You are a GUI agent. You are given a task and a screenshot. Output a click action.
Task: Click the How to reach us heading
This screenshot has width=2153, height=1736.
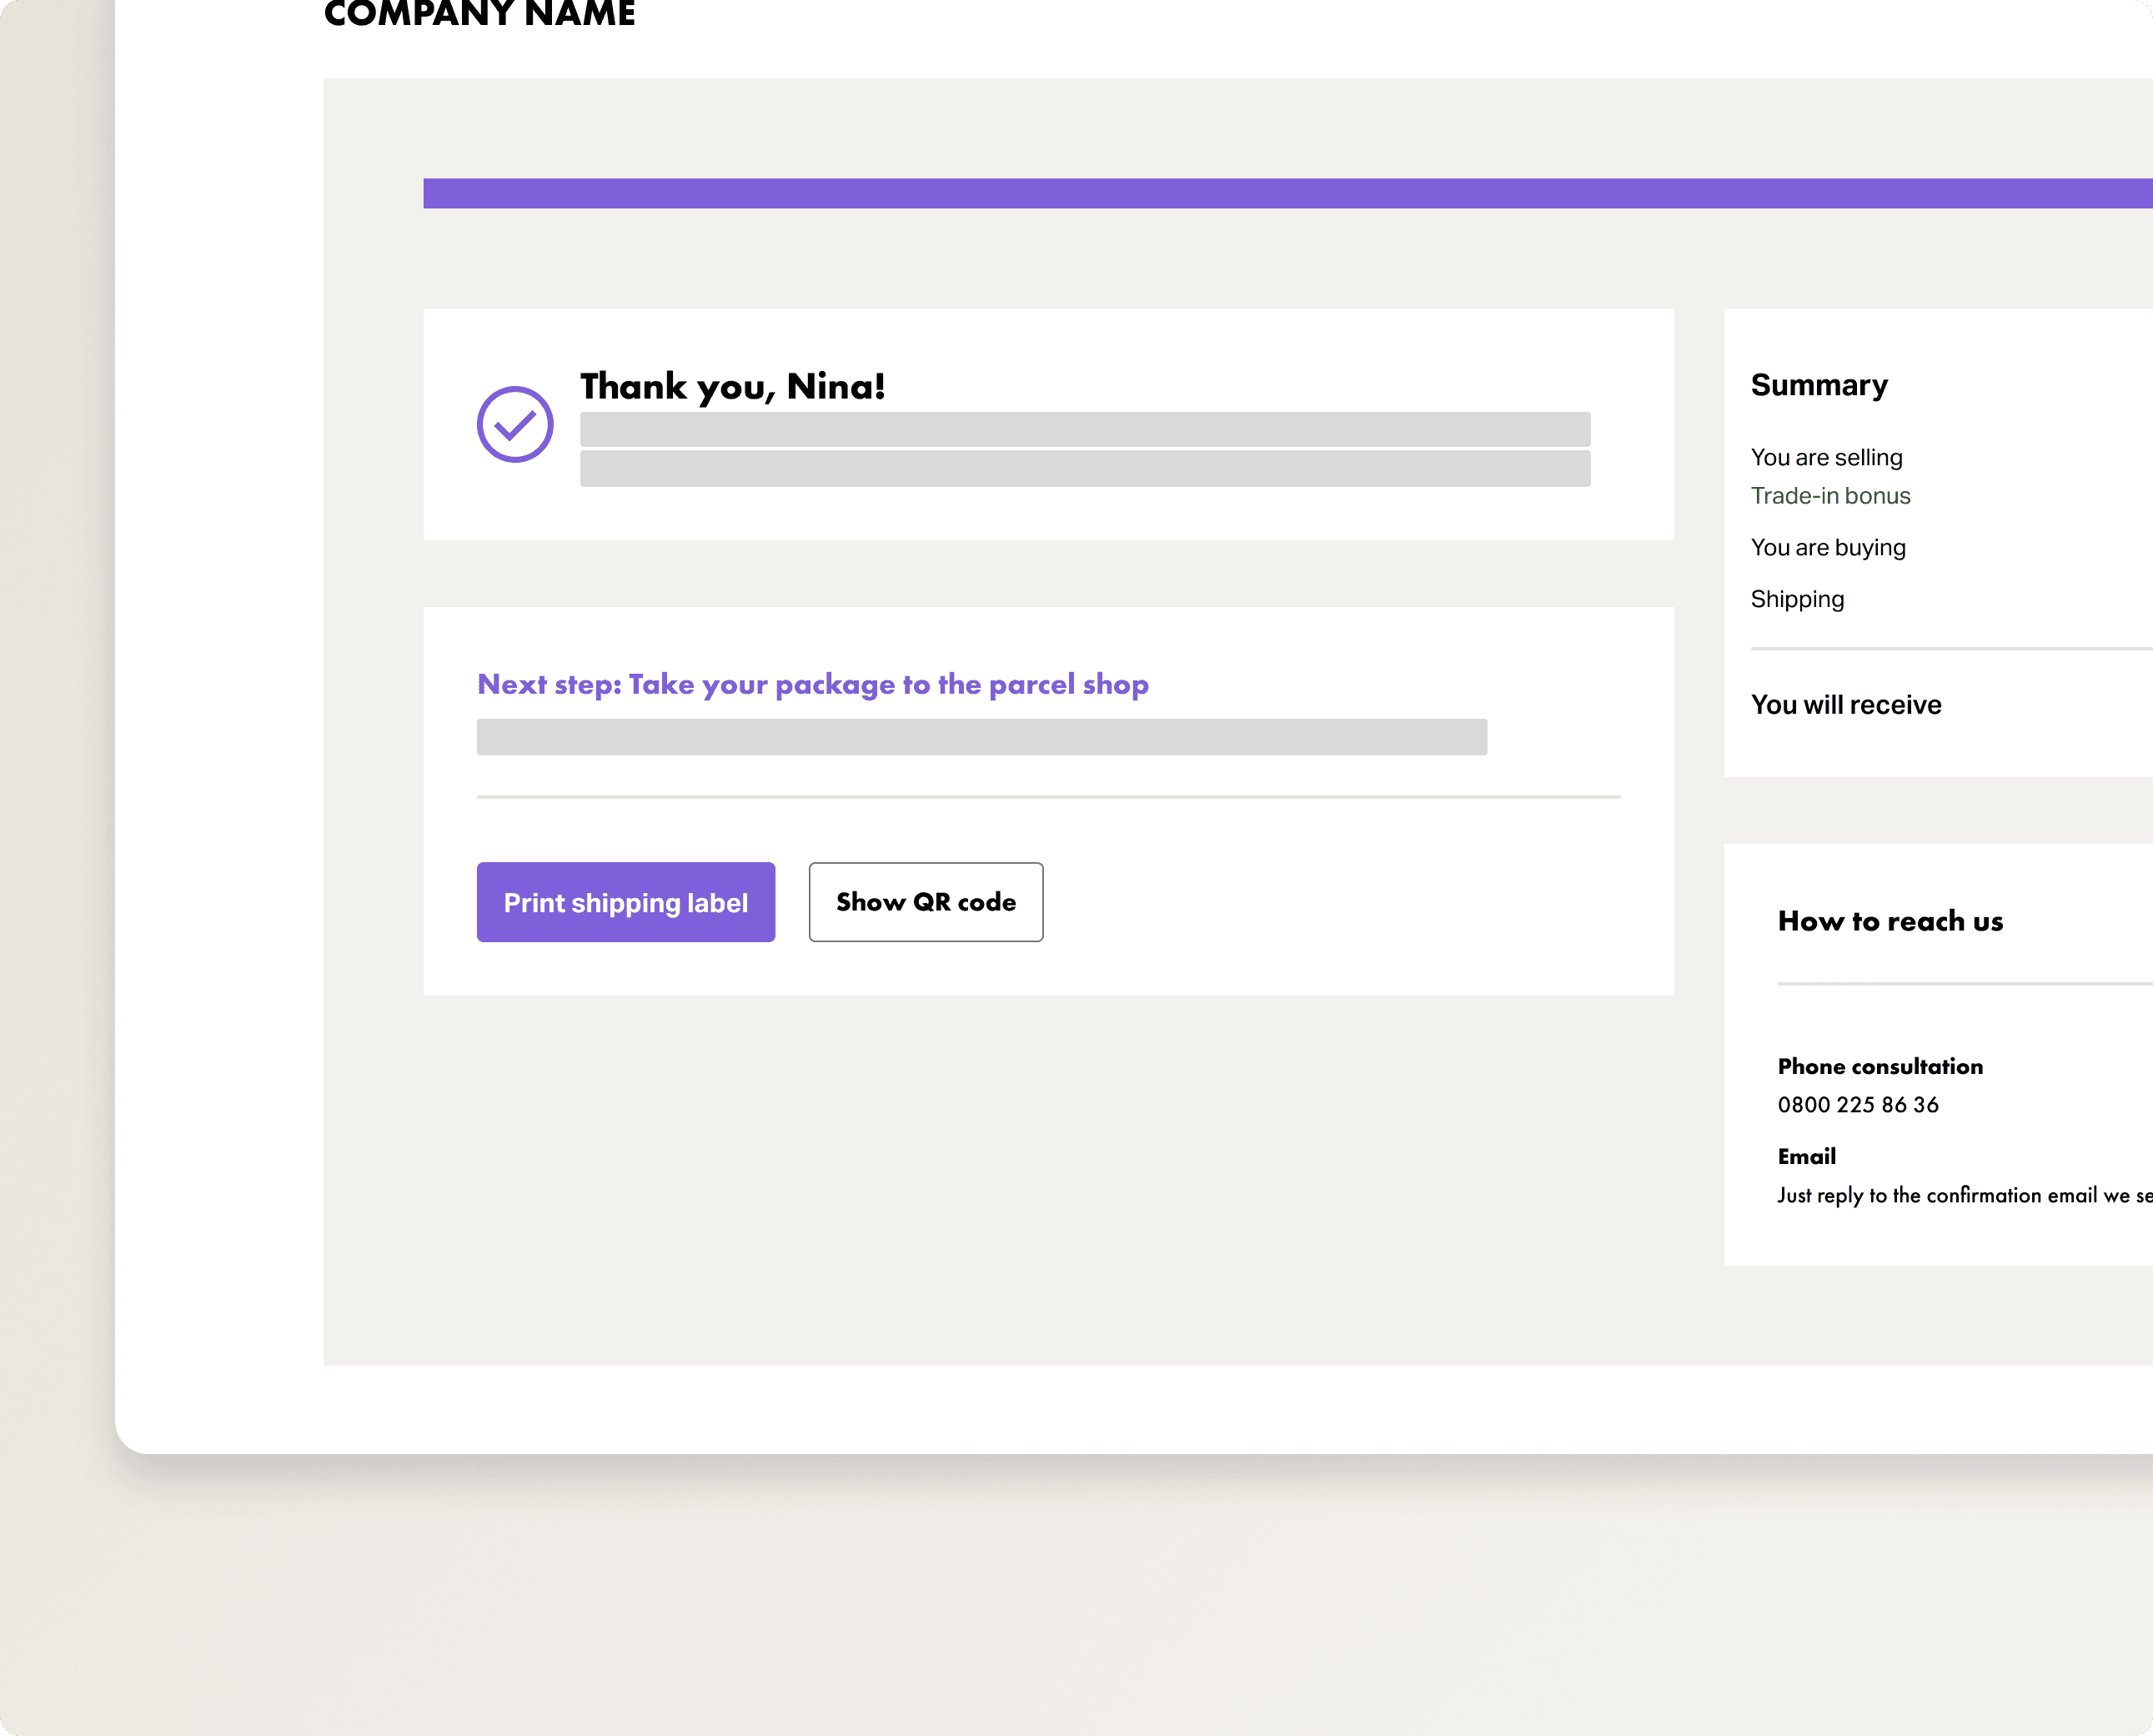(x=1890, y=921)
